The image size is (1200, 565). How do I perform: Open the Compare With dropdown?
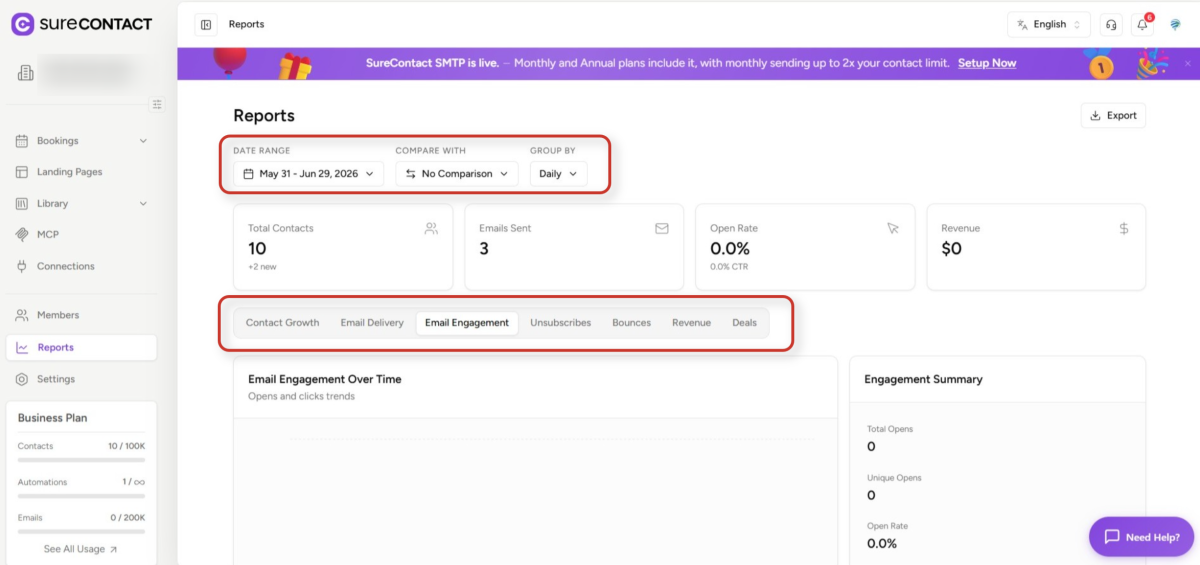coord(457,174)
